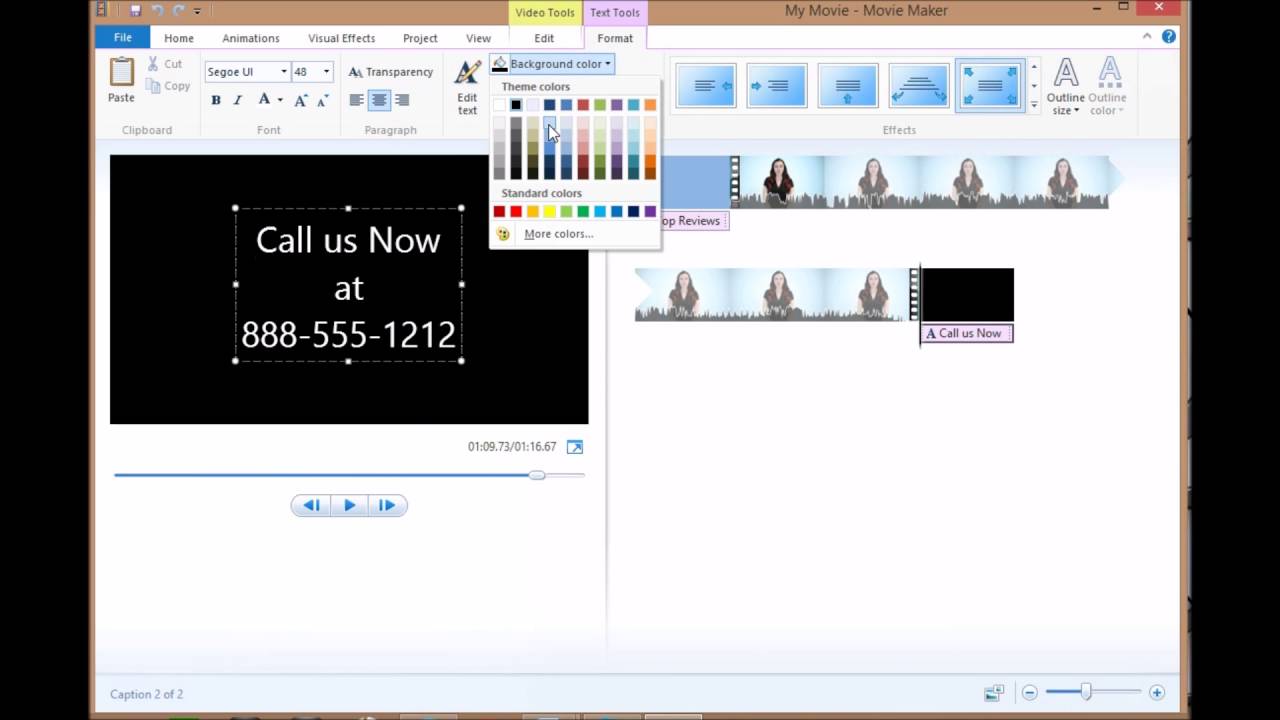1280x720 pixels.
Task: Click the Undo arrow in quick access toolbar
Action: click(158, 11)
